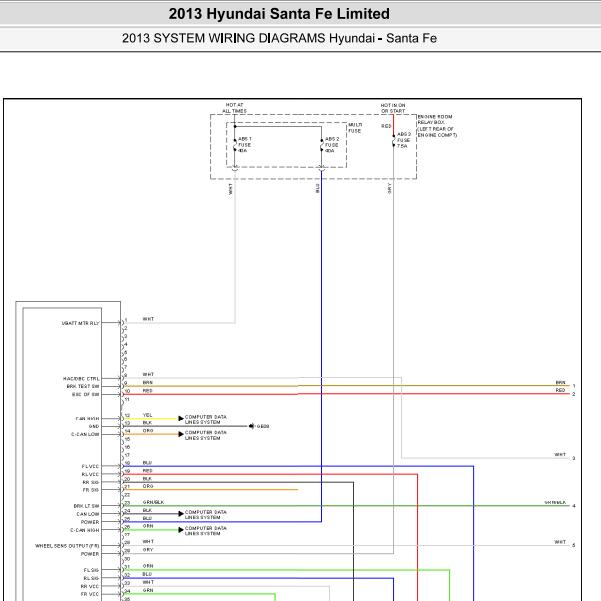The height and width of the screenshot is (601, 601).
Task: Select the 'RR SIG' terminal label
Action: click(90, 482)
